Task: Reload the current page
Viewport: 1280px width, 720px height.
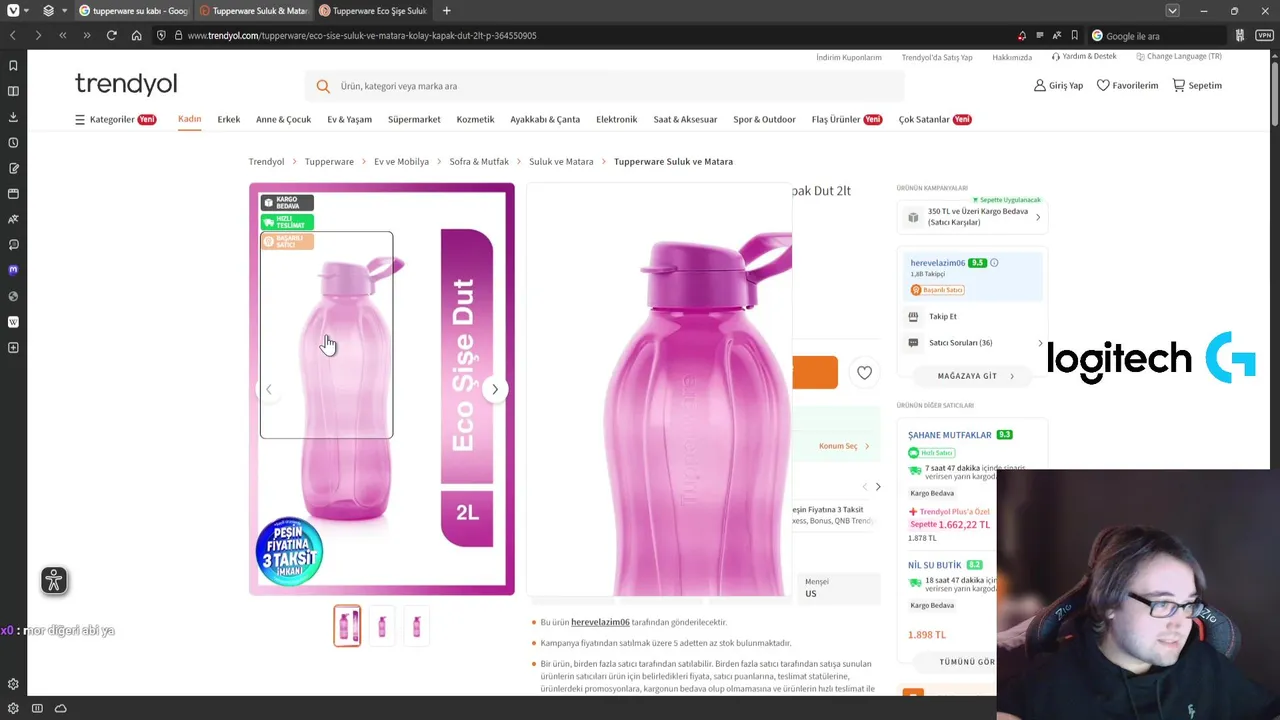Action: pyautogui.click(x=111, y=35)
